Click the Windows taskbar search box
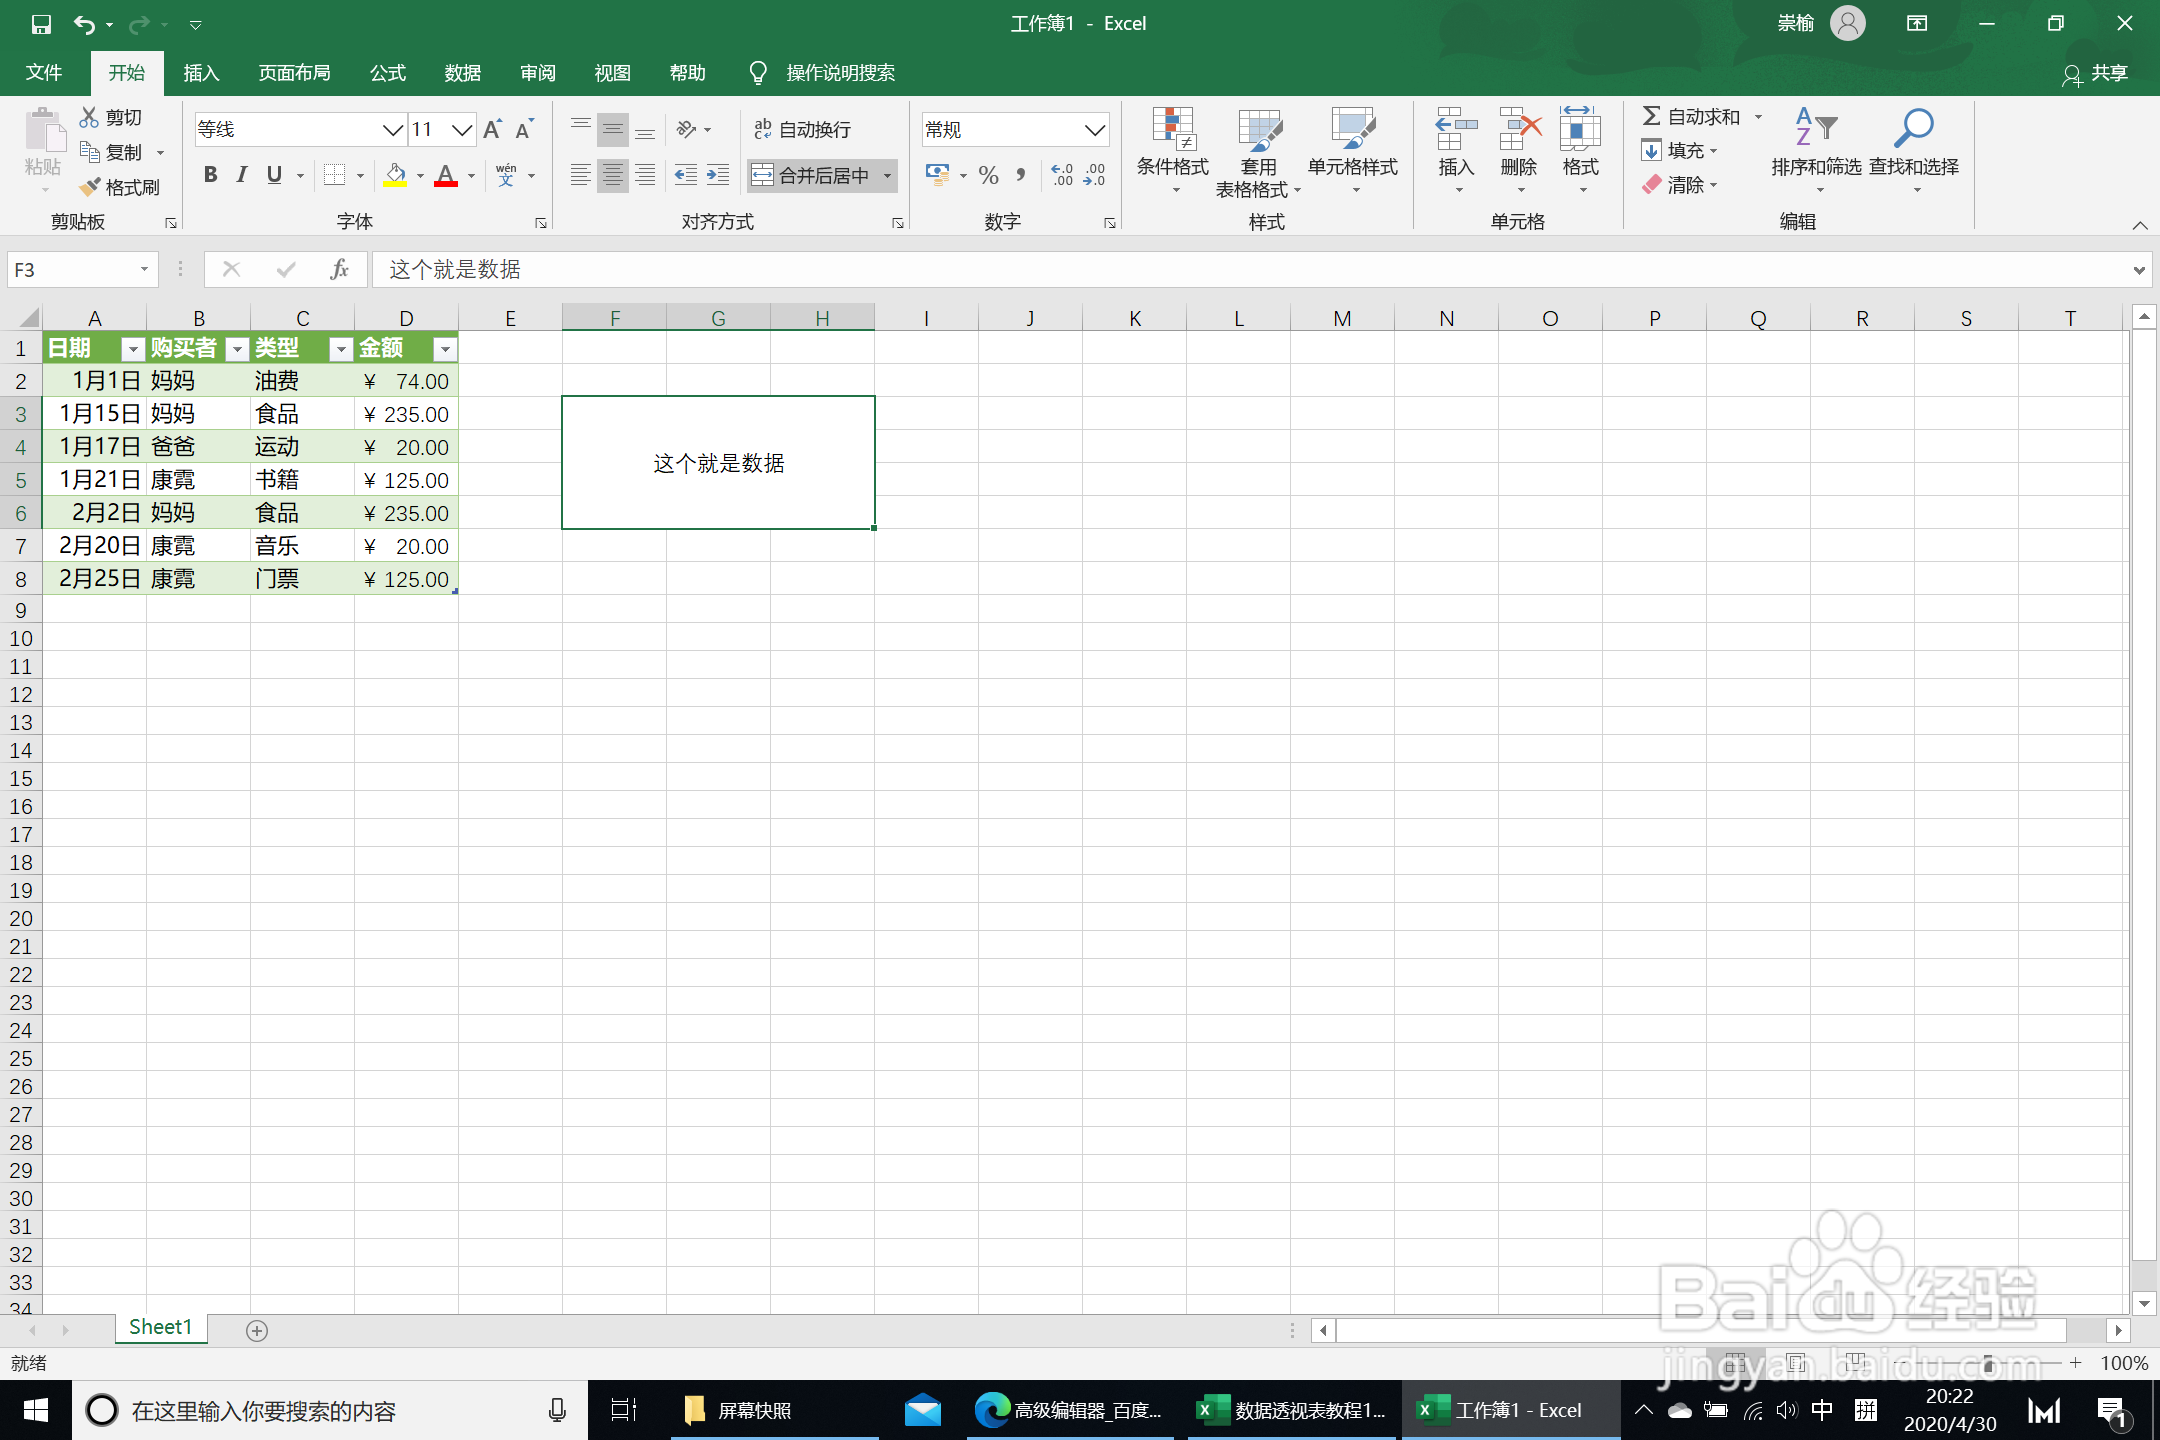Image resolution: width=2160 pixels, height=1440 pixels. 330,1410
